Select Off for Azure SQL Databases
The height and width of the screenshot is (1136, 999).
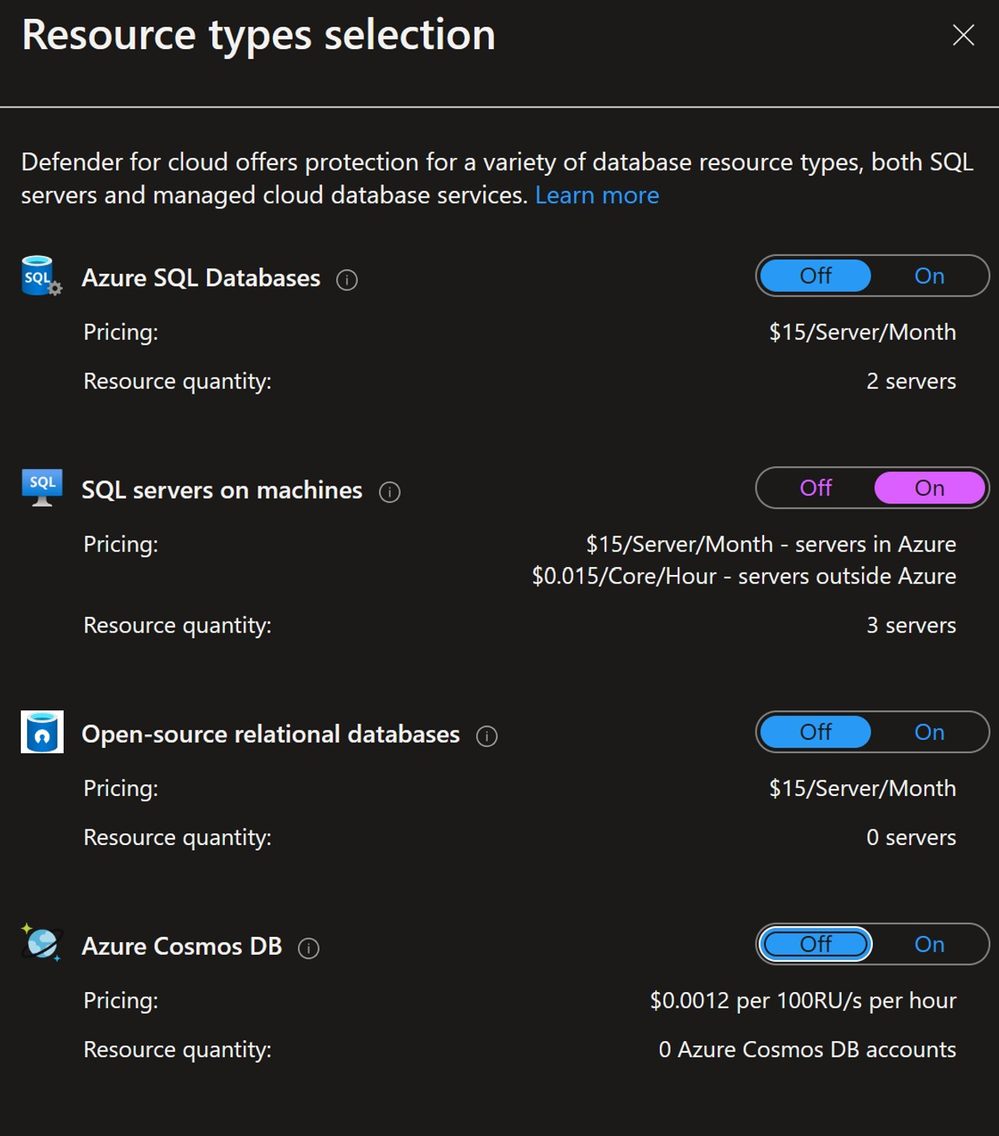tap(816, 276)
